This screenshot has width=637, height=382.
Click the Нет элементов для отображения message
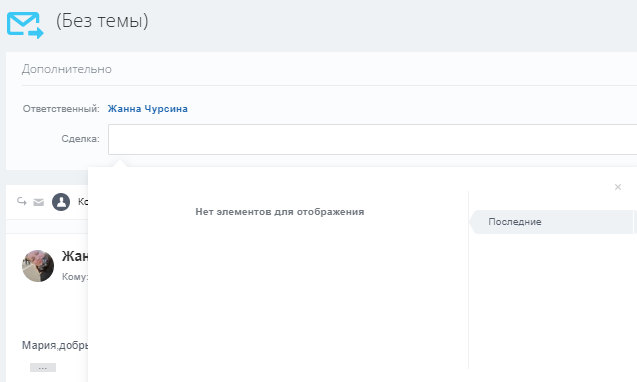click(280, 212)
